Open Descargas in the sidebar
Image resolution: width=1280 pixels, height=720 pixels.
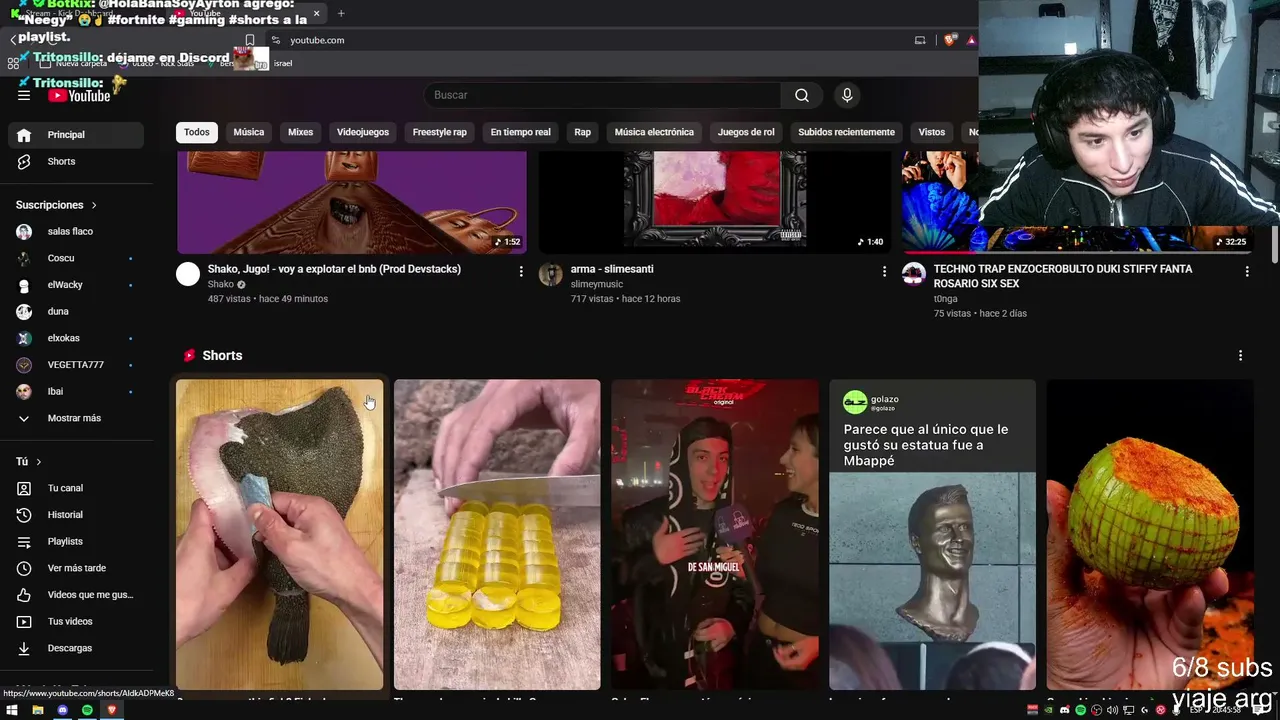click(76, 648)
